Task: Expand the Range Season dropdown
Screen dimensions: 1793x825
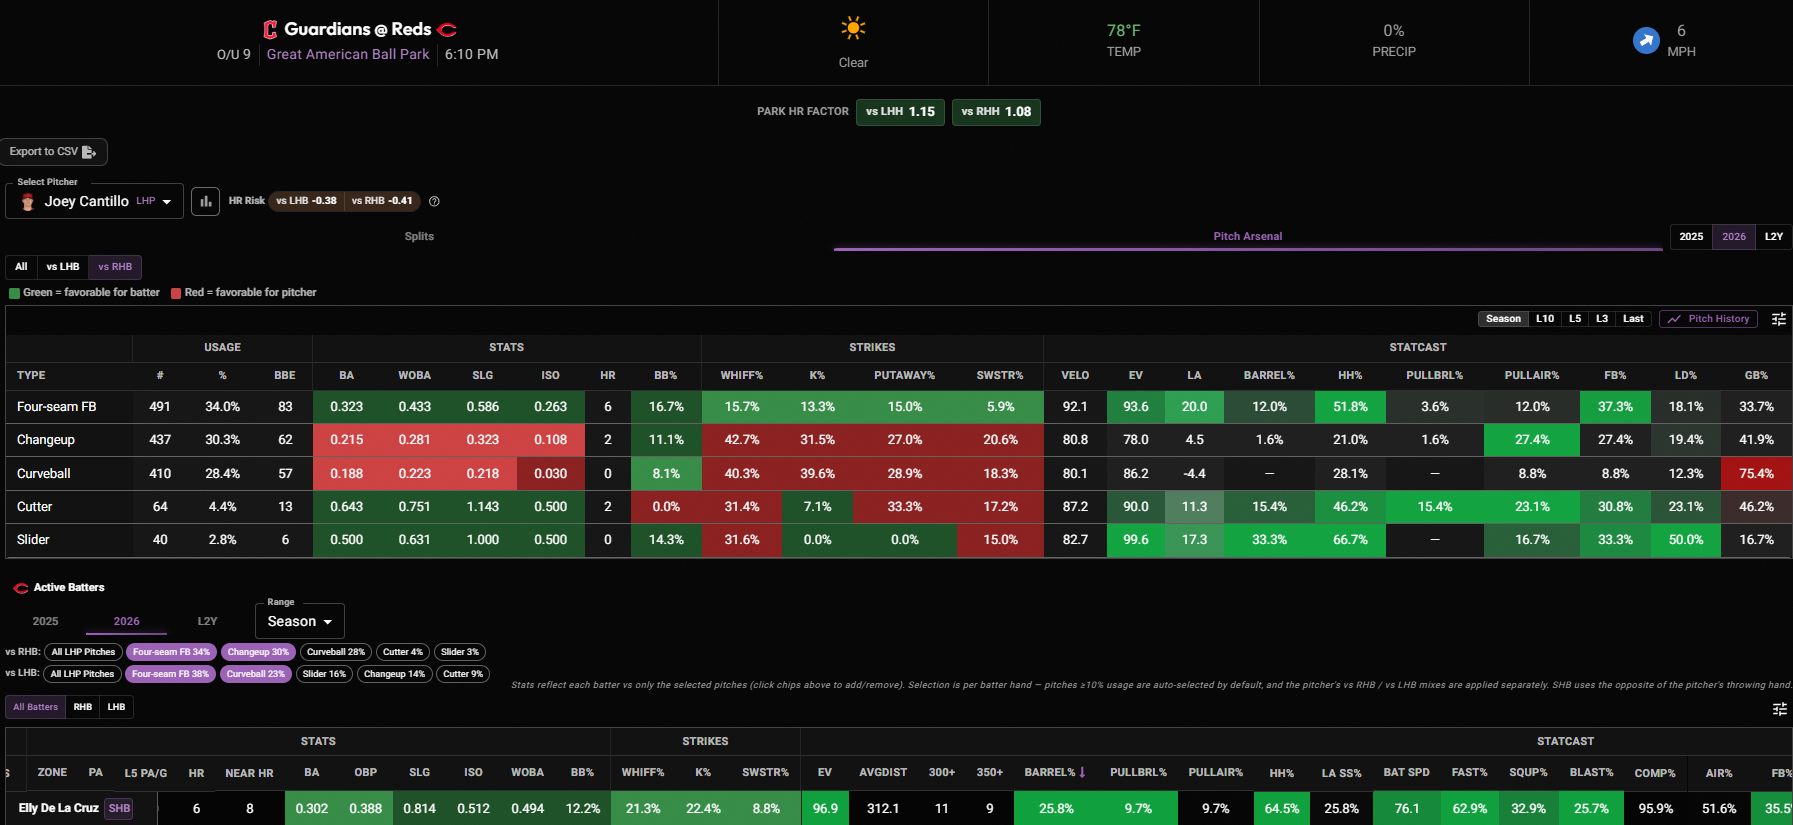Action: click(300, 621)
